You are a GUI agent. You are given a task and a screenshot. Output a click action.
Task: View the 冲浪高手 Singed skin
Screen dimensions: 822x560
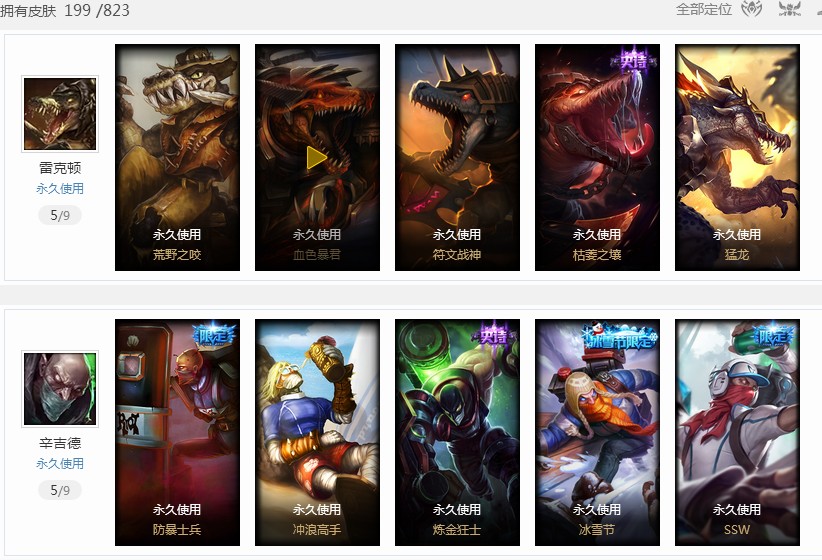coord(317,432)
